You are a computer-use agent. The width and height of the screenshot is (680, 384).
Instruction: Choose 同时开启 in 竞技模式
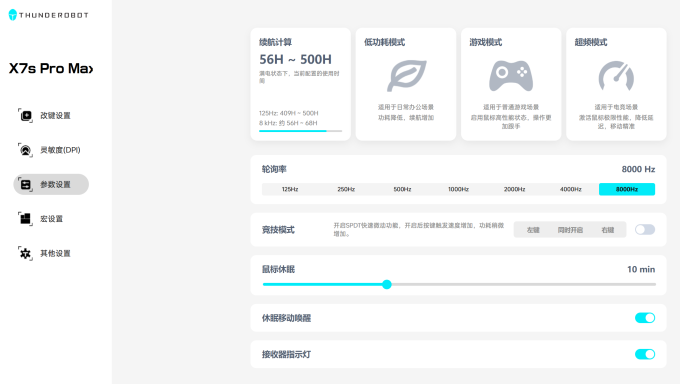point(570,230)
